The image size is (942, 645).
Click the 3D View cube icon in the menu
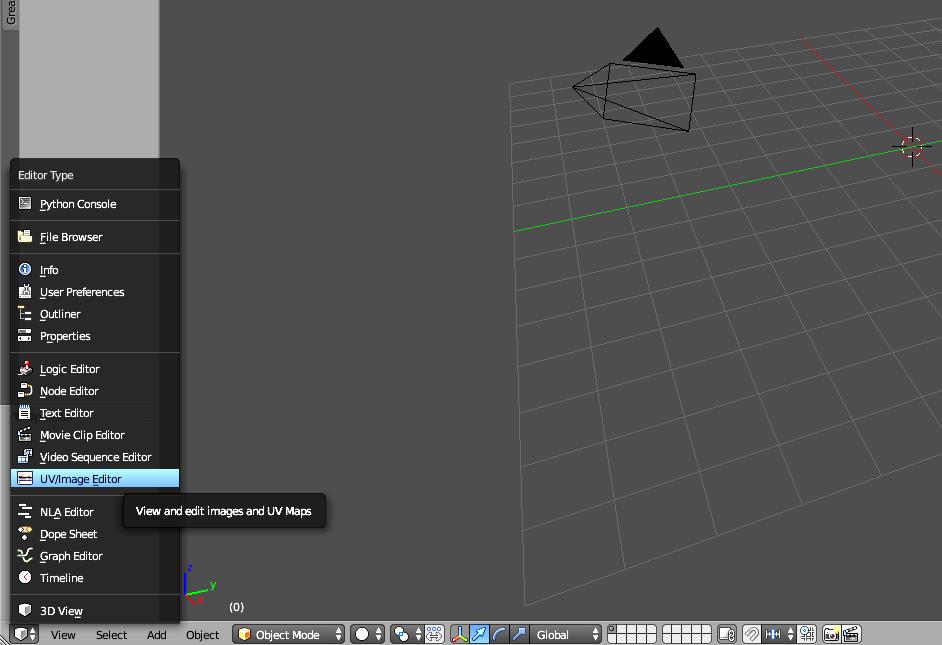tap(25, 610)
